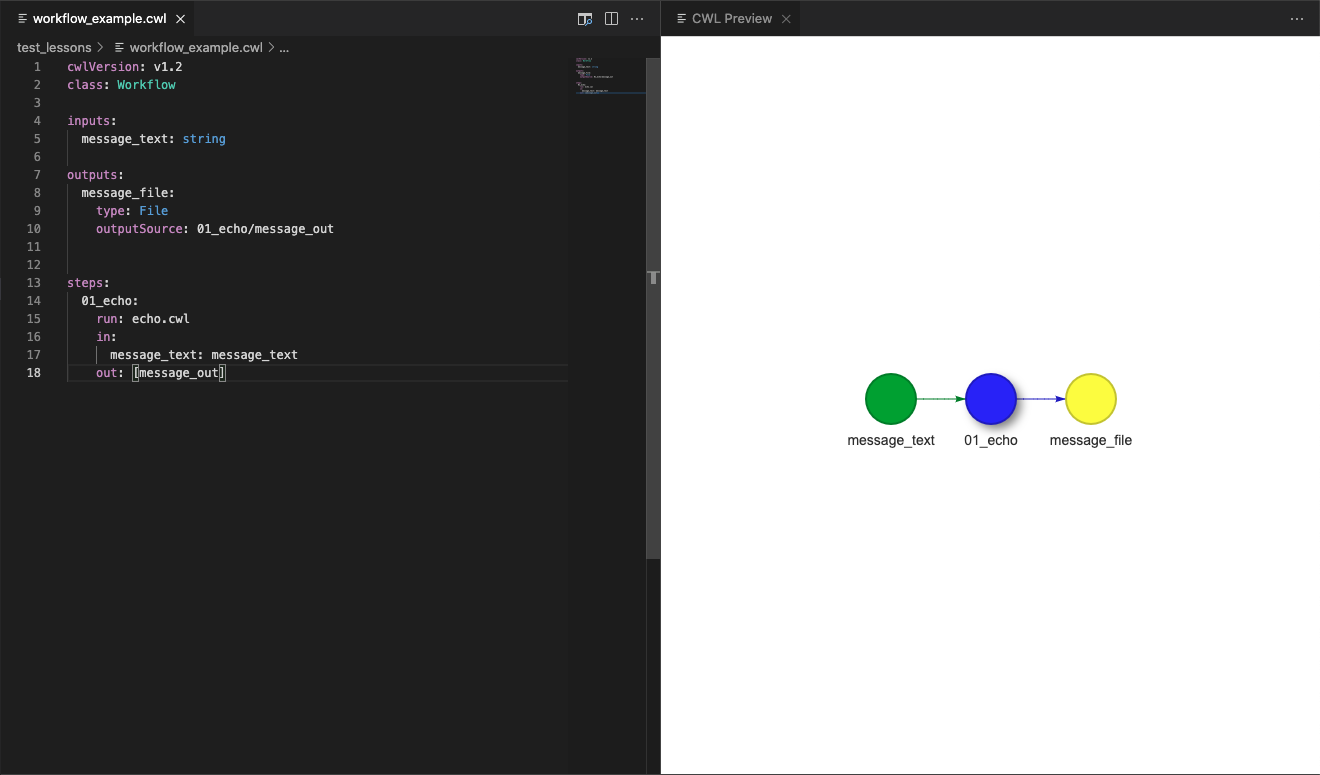The height and width of the screenshot is (775, 1320).
Task: Open the breadcrumb ellipsis symbol item
Action: tap(284, 47)
